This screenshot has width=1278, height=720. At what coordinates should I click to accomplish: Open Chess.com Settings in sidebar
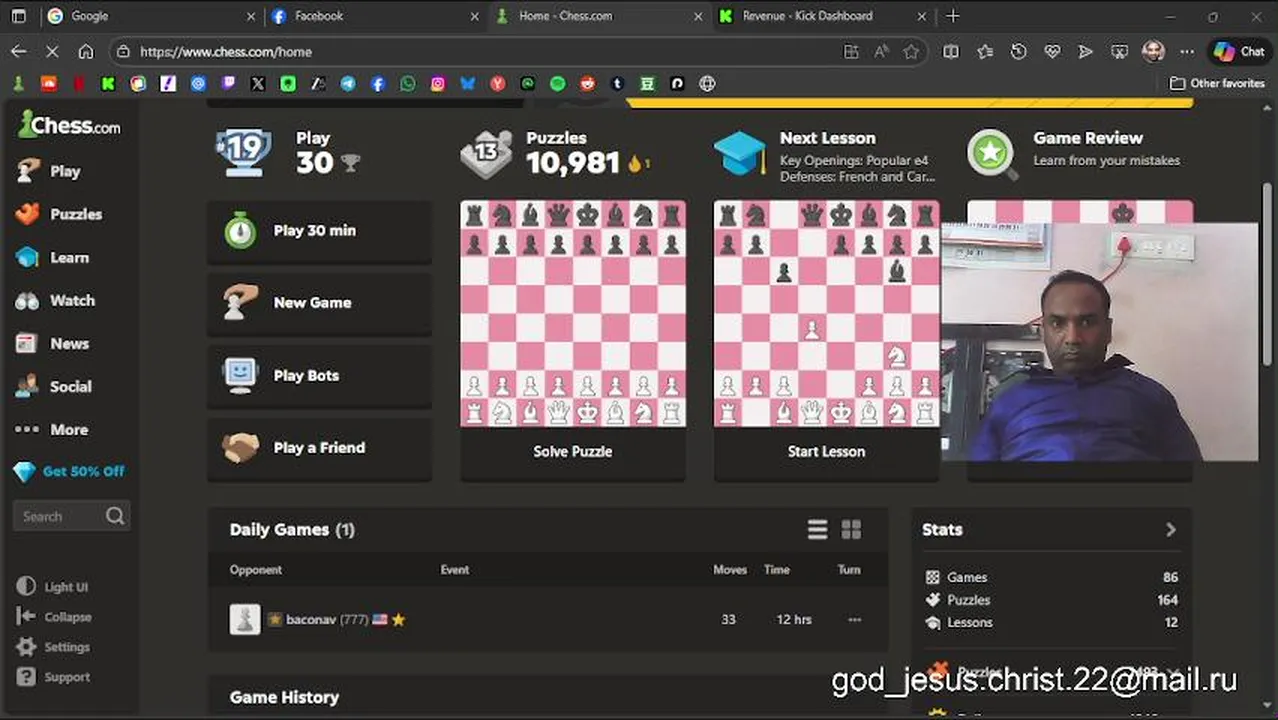pyautogui.click(x=54, y=647)
